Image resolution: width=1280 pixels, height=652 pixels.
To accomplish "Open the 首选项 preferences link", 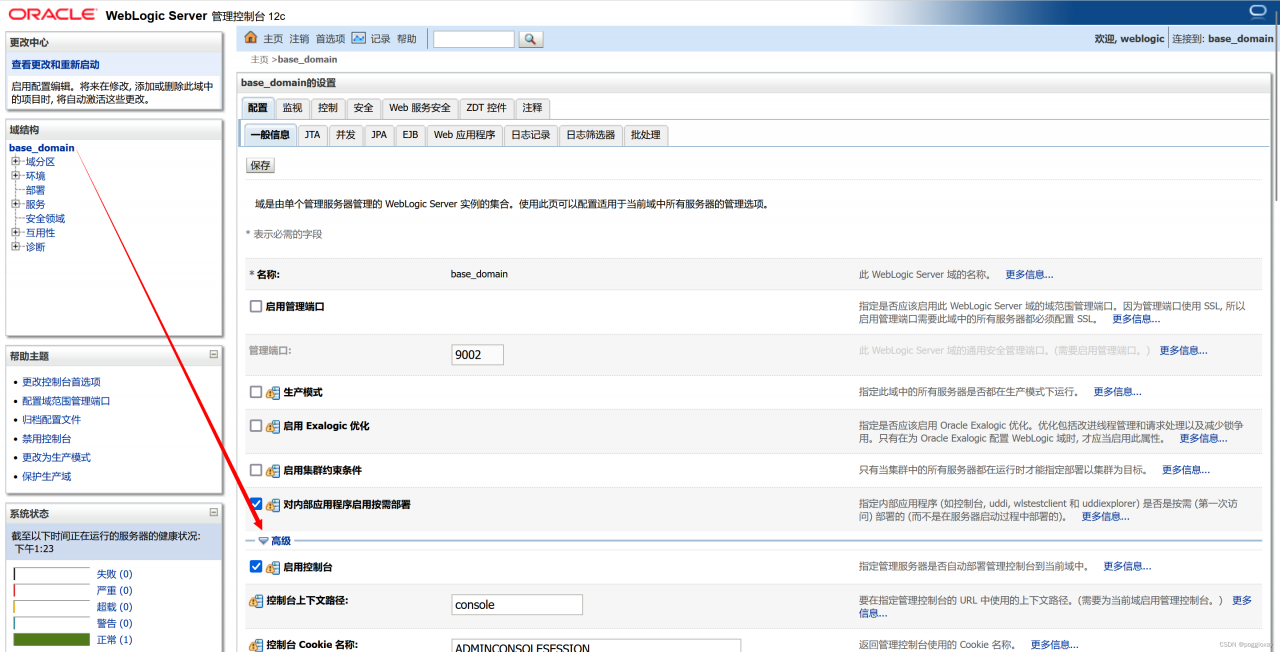I will pyautogui.click(x=331, y=39).
